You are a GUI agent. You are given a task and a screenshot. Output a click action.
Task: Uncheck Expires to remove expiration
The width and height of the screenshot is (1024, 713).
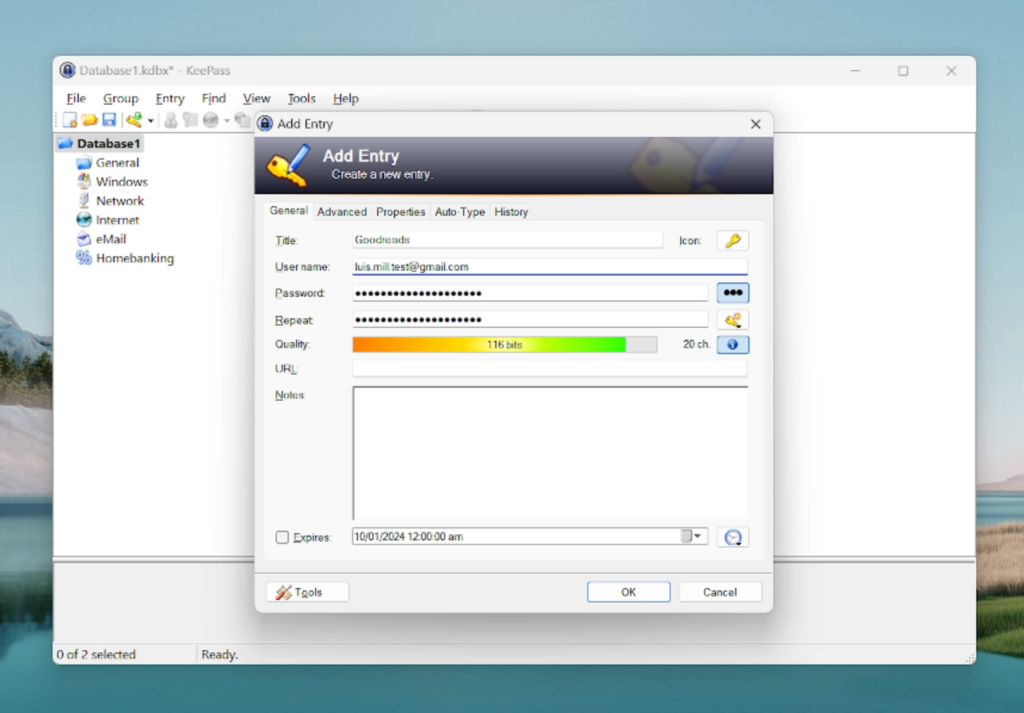pos(282,536)
